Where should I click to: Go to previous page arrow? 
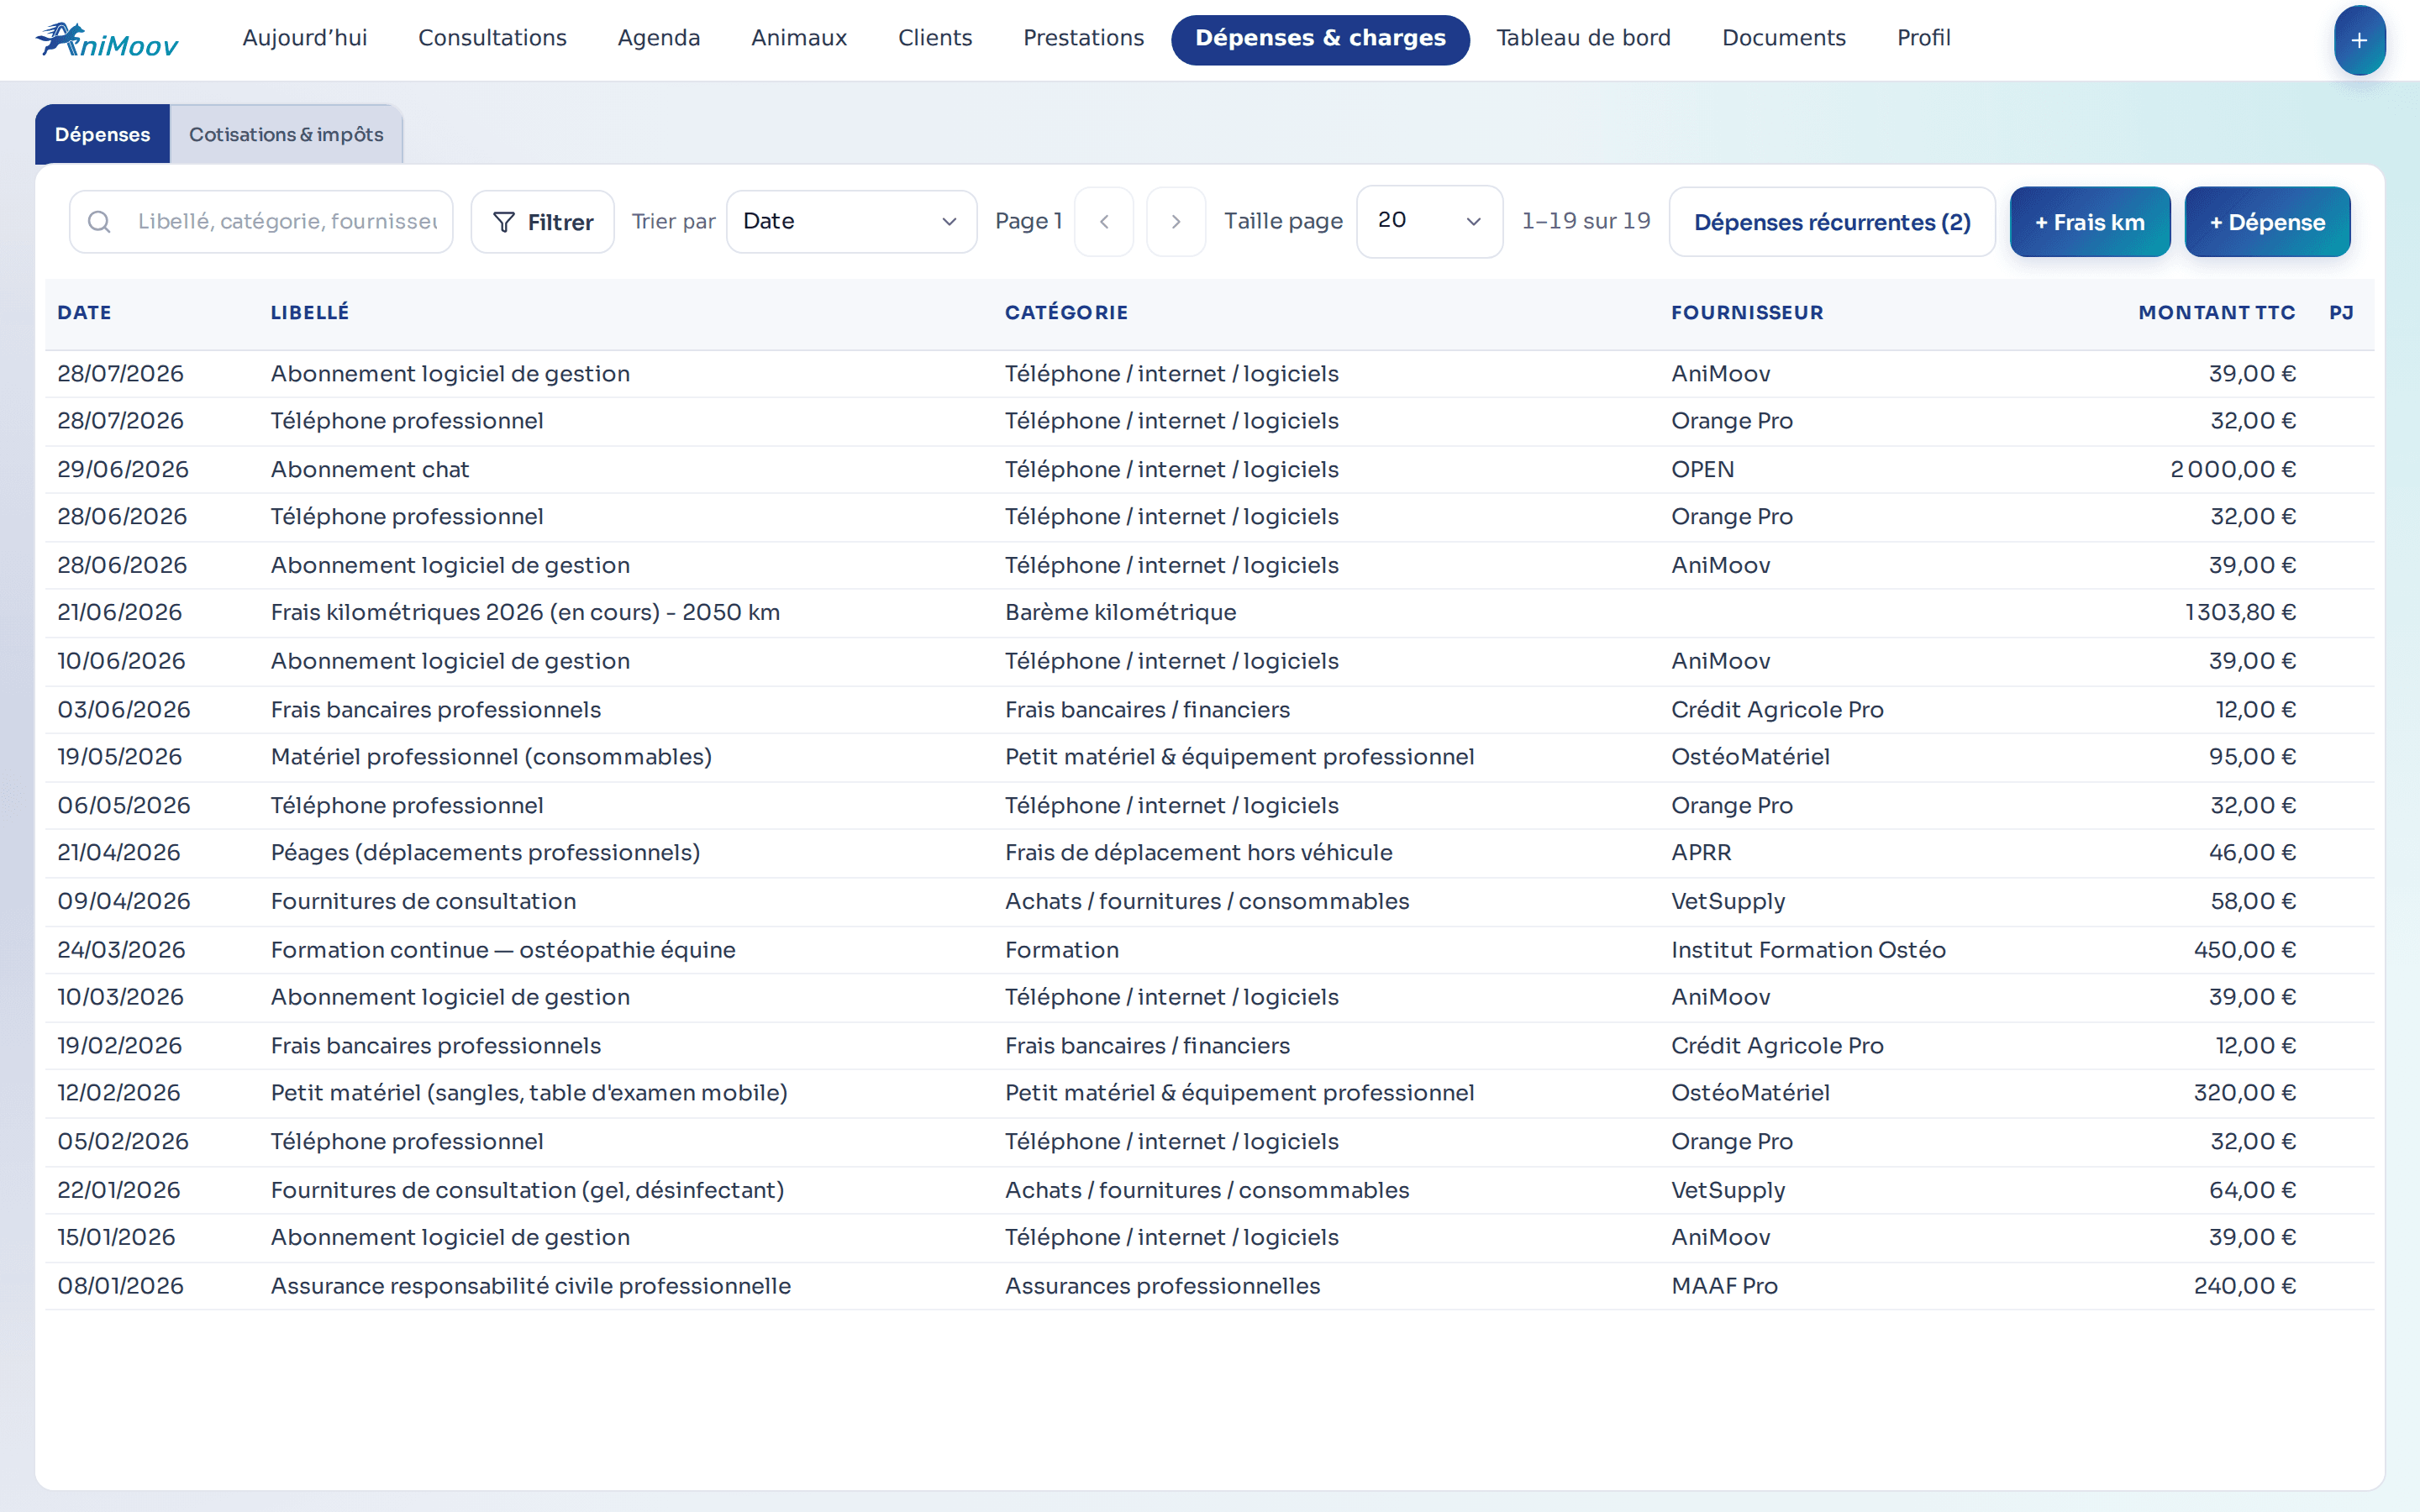pyautogui.click(x=1104, y=222)
